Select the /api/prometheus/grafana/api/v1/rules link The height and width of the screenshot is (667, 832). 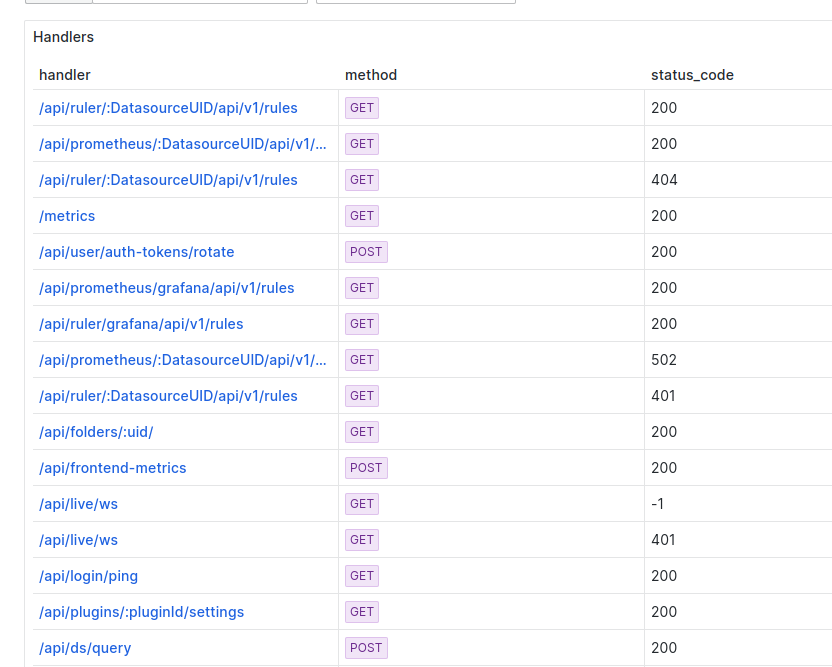click(x=166, y=287)
